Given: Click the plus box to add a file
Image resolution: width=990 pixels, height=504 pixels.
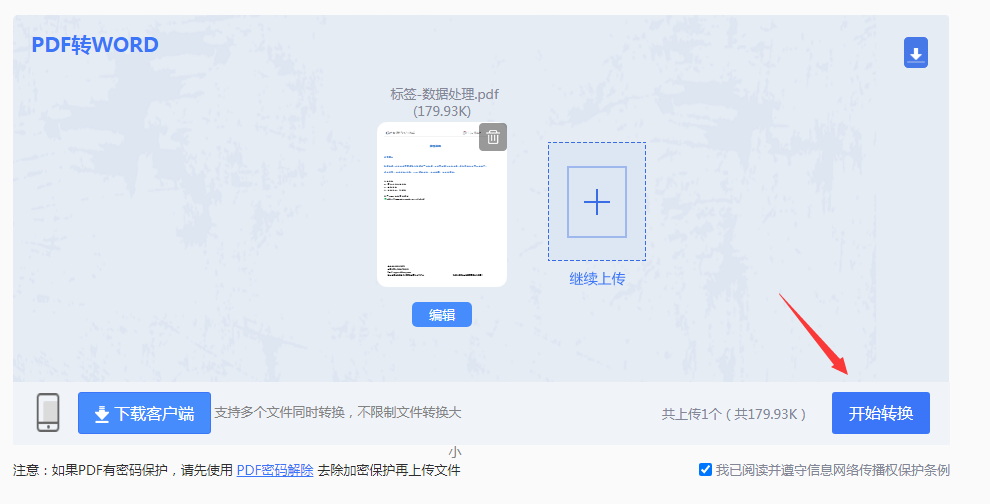Looking at the screenshot, I should pyautogui.click(x=597, y=201).
